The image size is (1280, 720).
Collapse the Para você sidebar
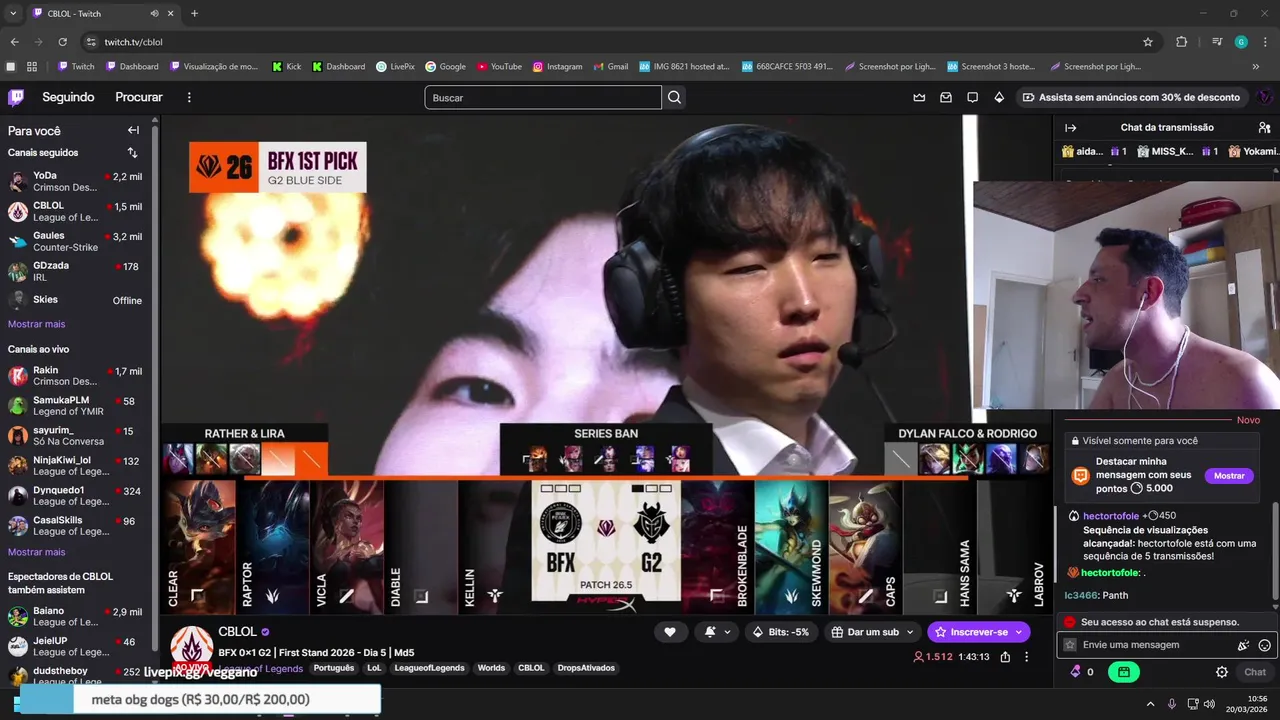coord(133,130)
